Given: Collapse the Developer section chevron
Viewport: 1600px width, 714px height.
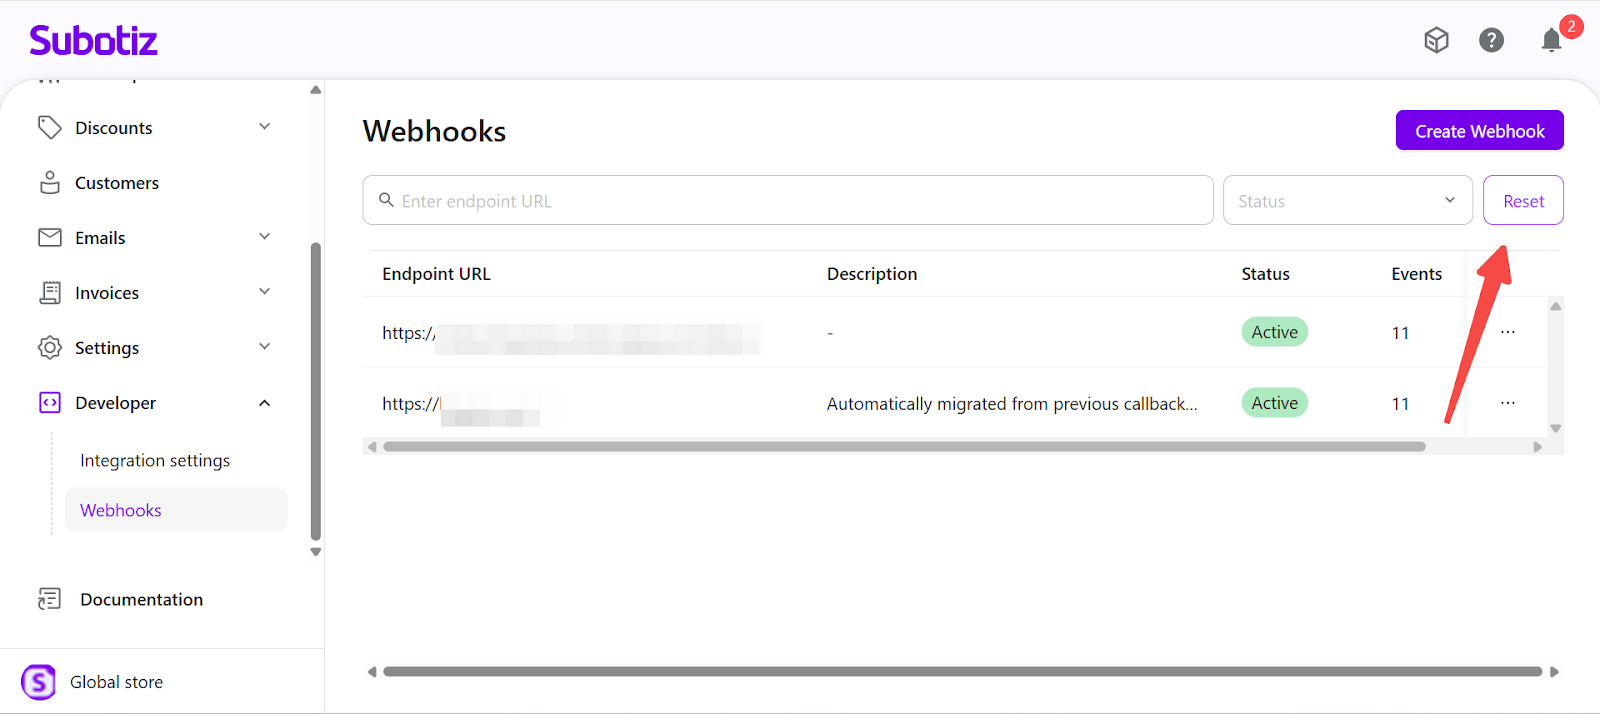Looking at the screenshot, I should point(264,403).
